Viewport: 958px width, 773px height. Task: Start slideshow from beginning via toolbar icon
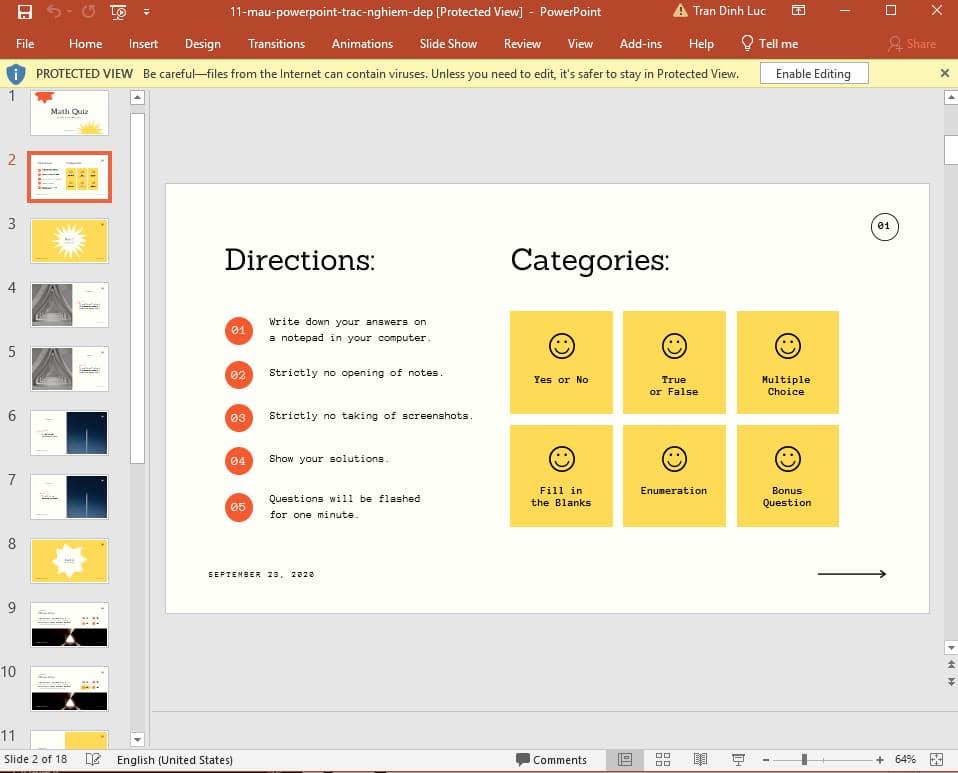[x=118, y=12]
